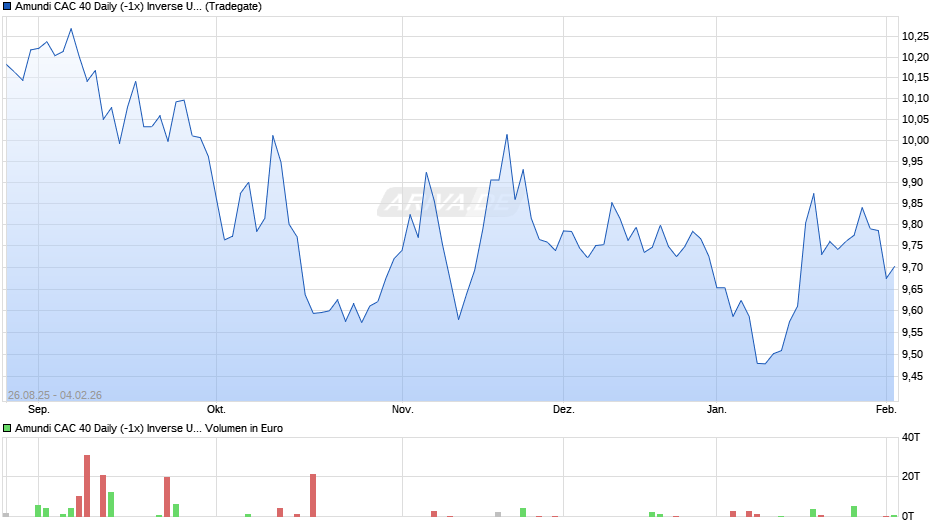Click the '40T' volume axis label
The image size is (940, 526).
click(x=911, y=438)
